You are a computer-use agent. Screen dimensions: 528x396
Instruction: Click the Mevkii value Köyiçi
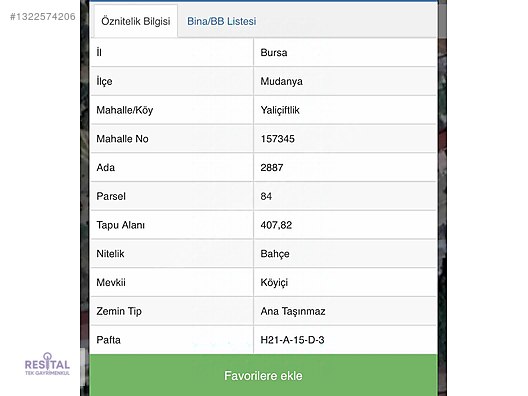(x=274, y=283)
